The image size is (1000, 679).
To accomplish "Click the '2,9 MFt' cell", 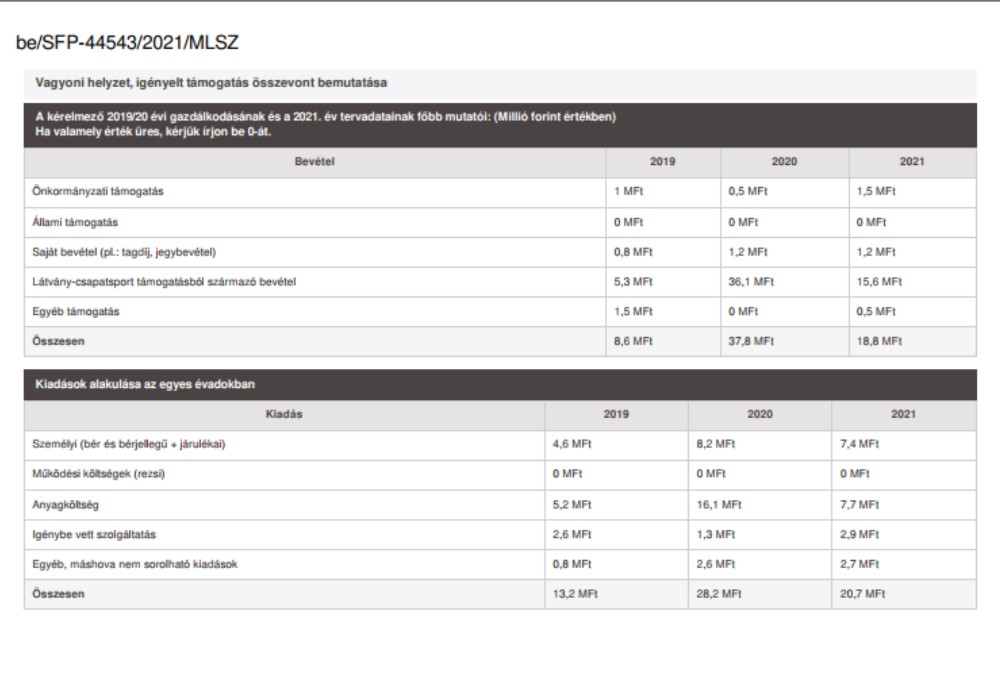I will [x=860, y=535].
